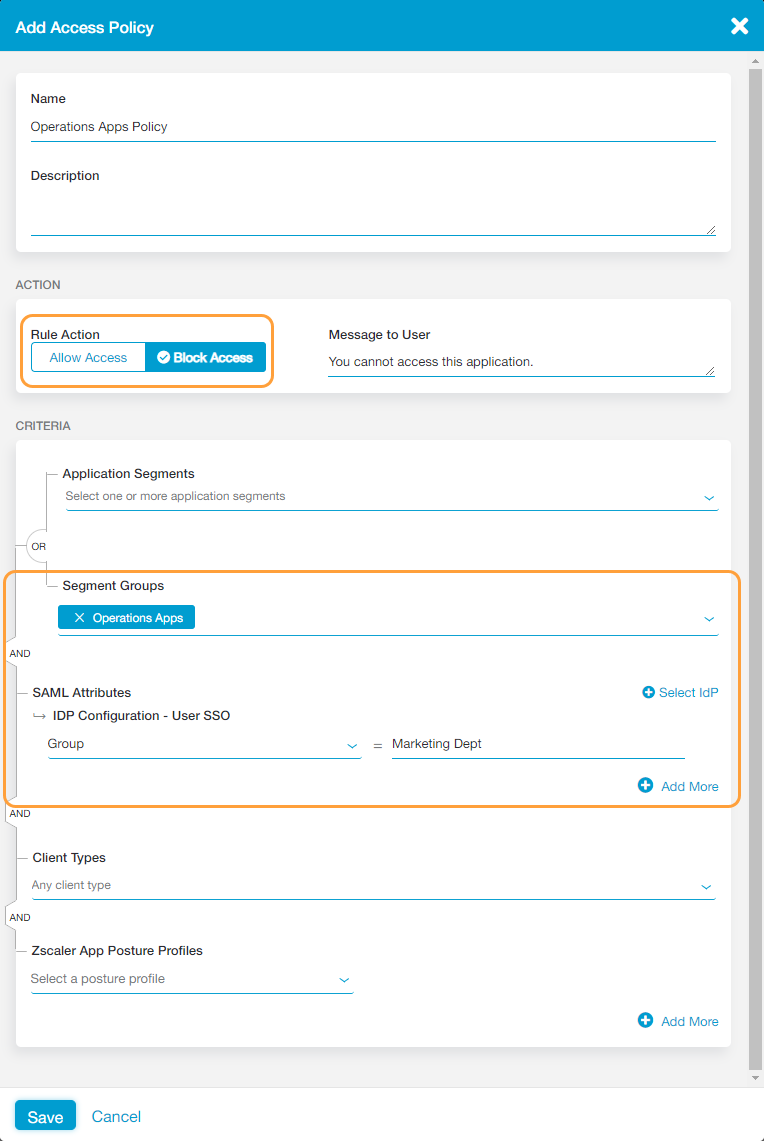Edit the policy Name field
Image resolution: width=764 pixels, height=1141 pixels.
point(370,126)
